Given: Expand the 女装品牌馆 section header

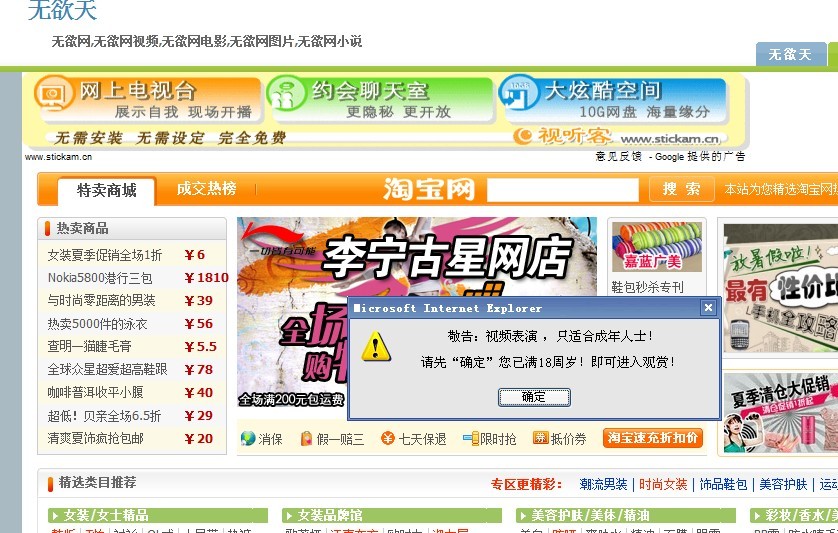Looking at the screenshot, I should tap(392, 515).
